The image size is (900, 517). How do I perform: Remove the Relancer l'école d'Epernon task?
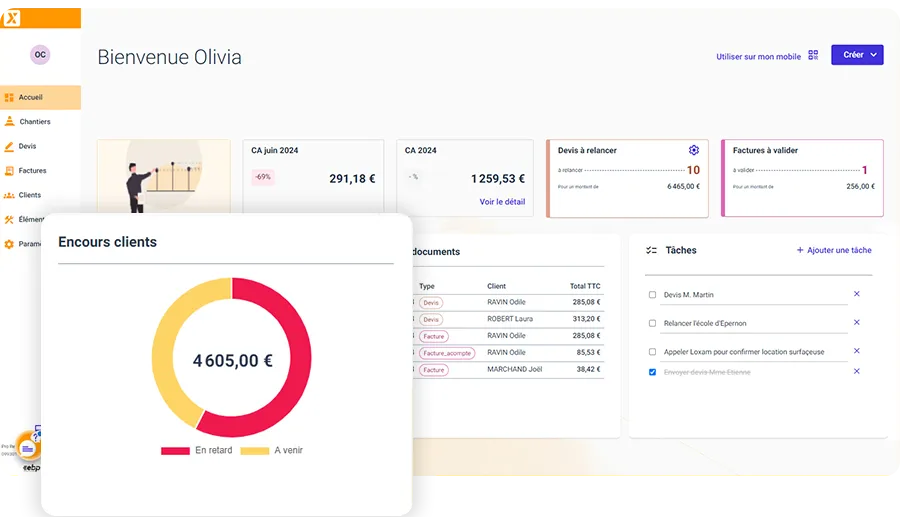[856, 322]
